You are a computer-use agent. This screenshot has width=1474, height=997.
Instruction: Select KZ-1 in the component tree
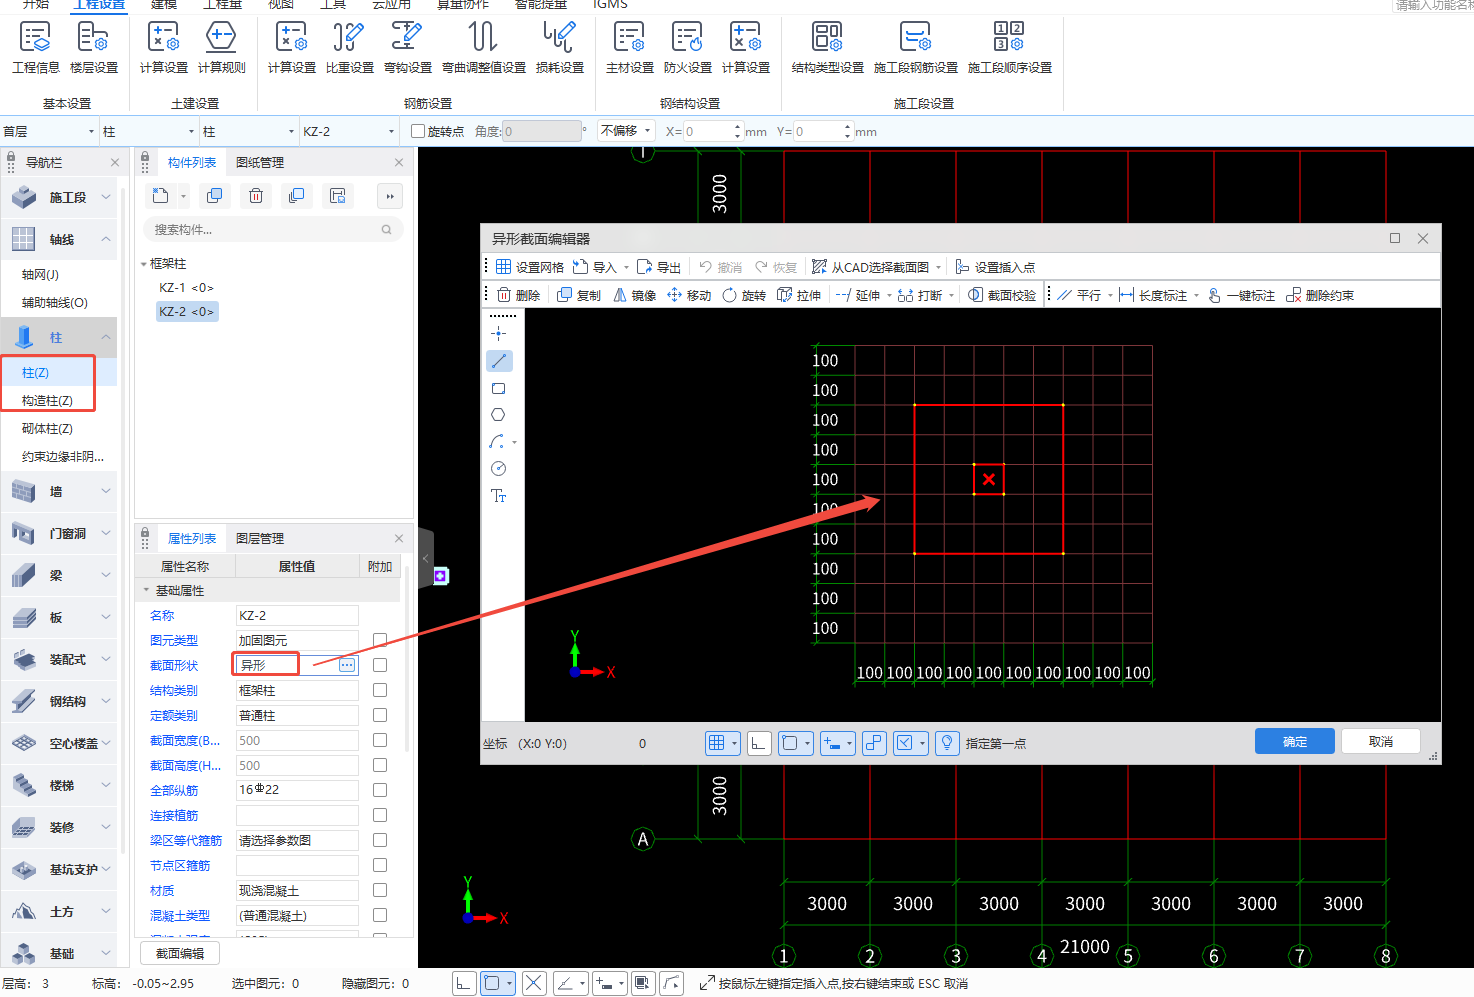pyautogui.click(x=186, y=288)
